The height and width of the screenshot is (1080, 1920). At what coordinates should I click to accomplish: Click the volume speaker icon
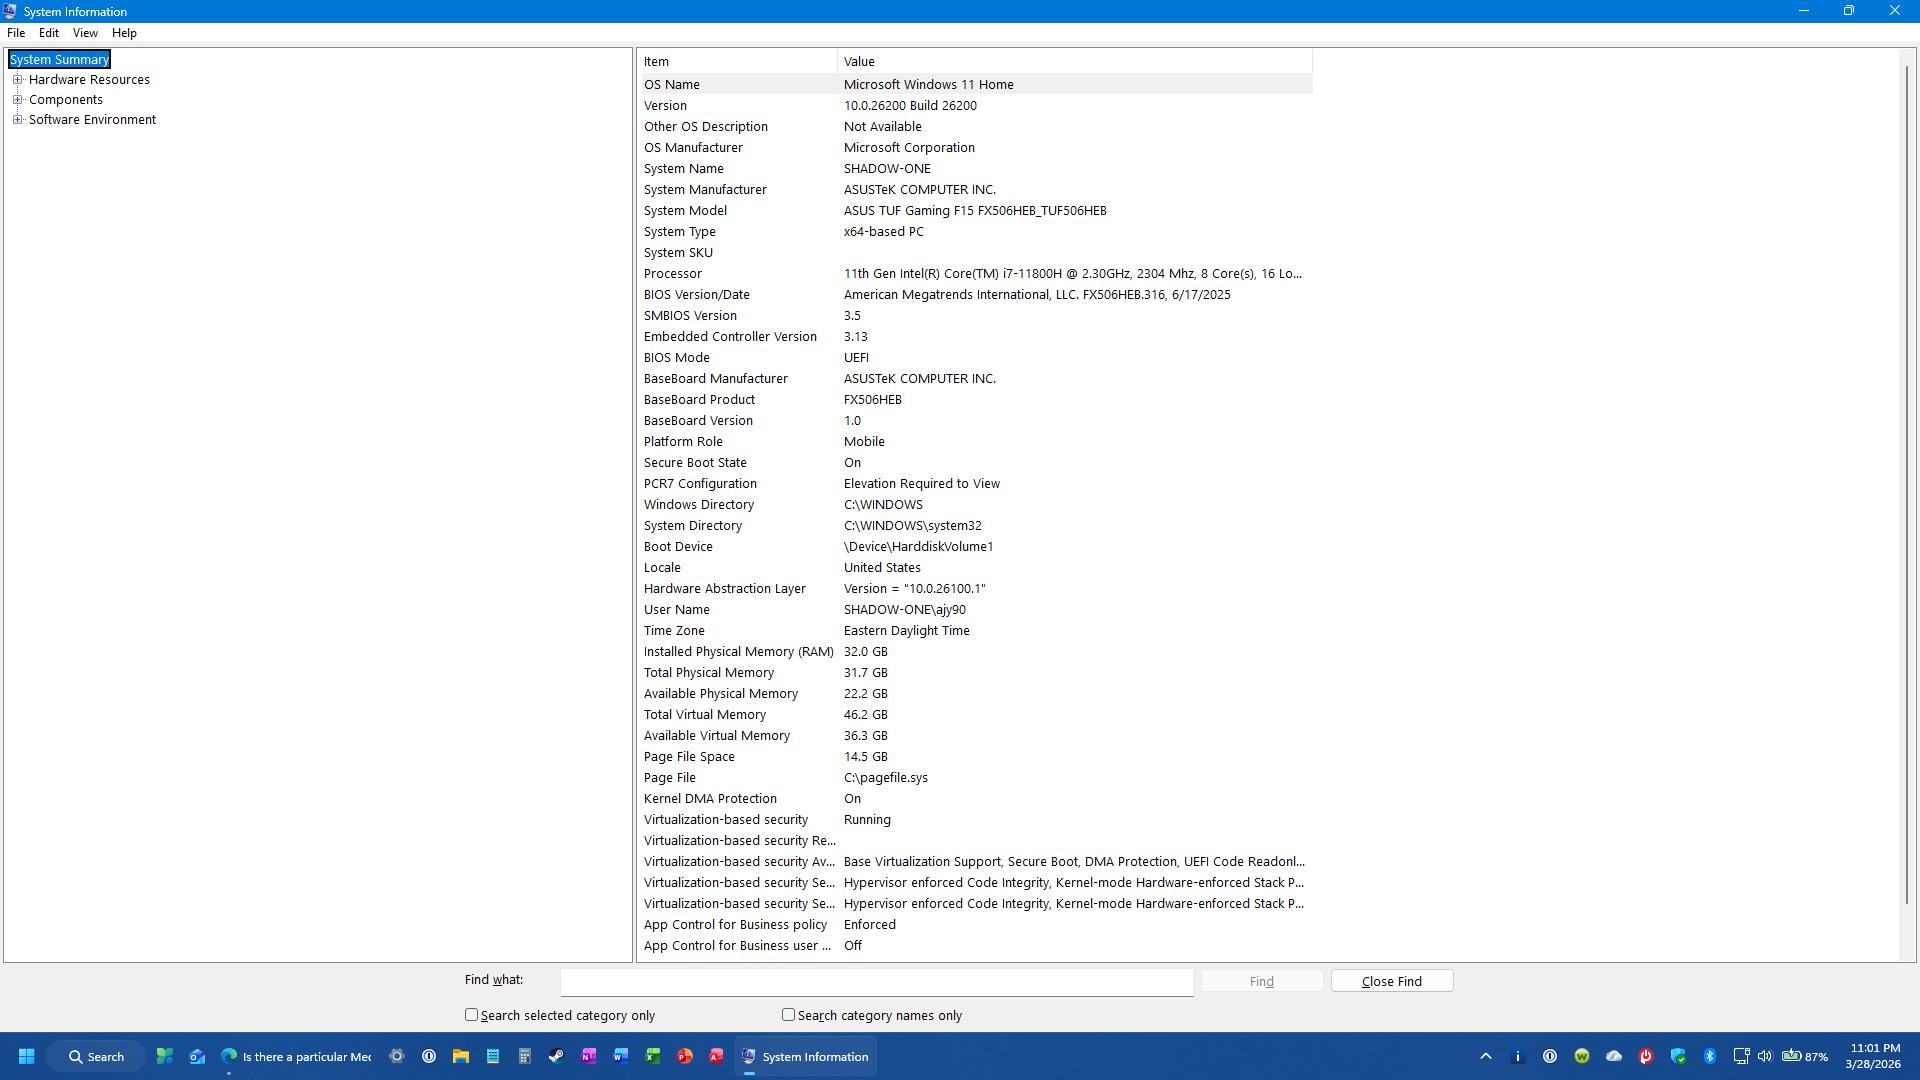click(1765, 1056)
